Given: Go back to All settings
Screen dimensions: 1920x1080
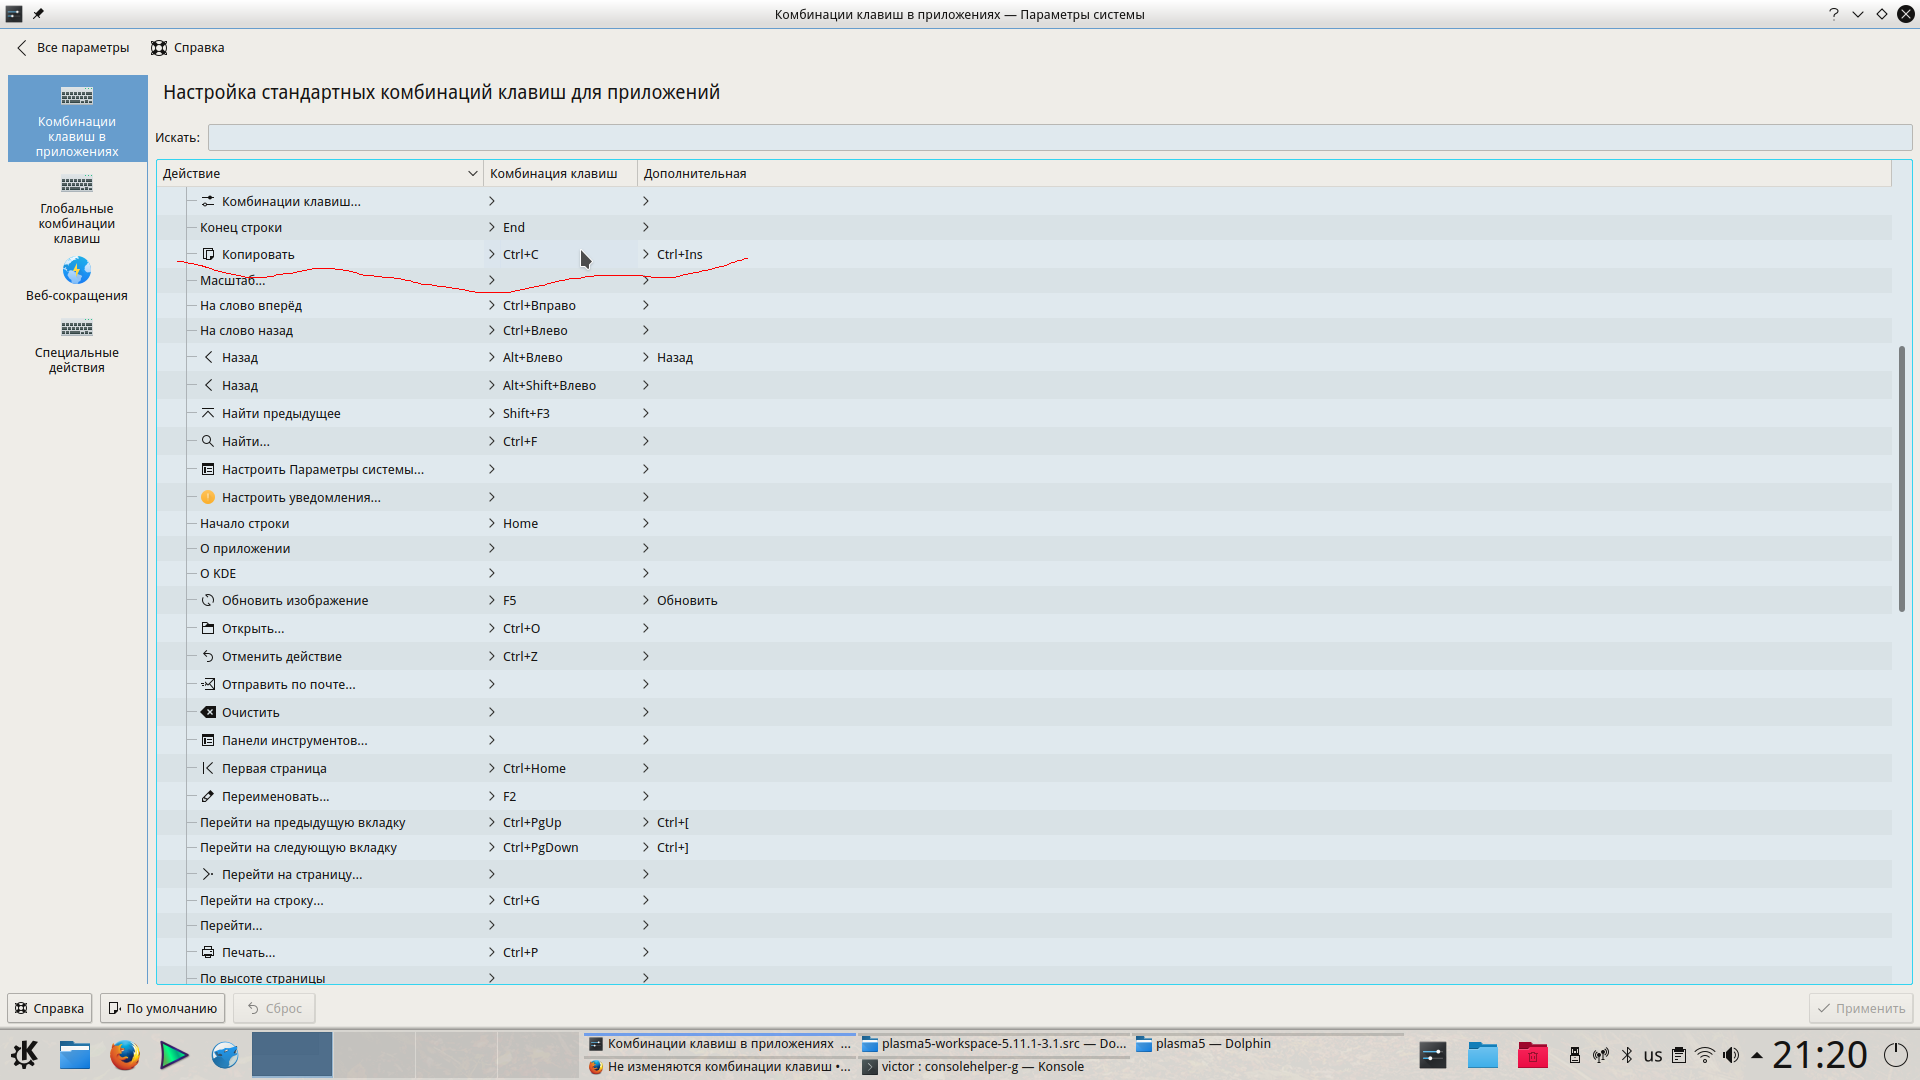Looking at the screenshot, I should (73, 48).
